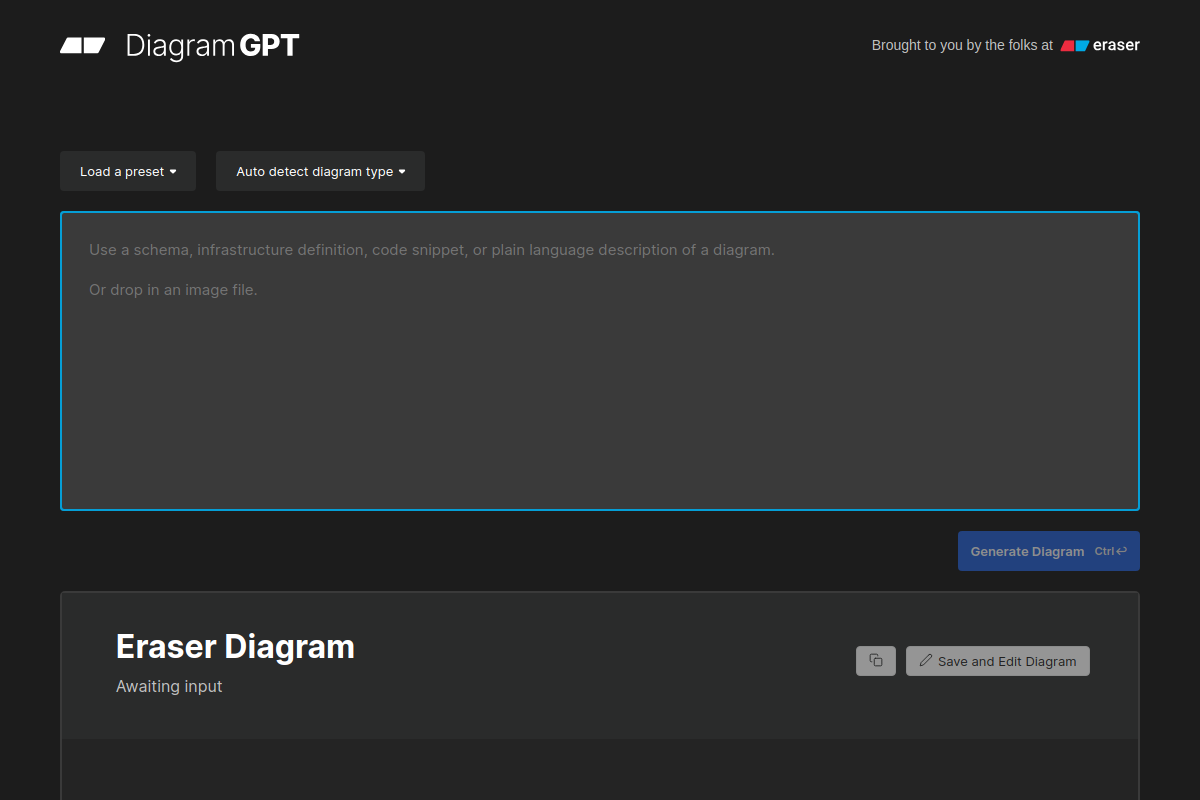The height and width of the screenshot is (800, 1200).
Task: Click the caret arrow beside Auto detect diagram type
Action: [402, 172]
